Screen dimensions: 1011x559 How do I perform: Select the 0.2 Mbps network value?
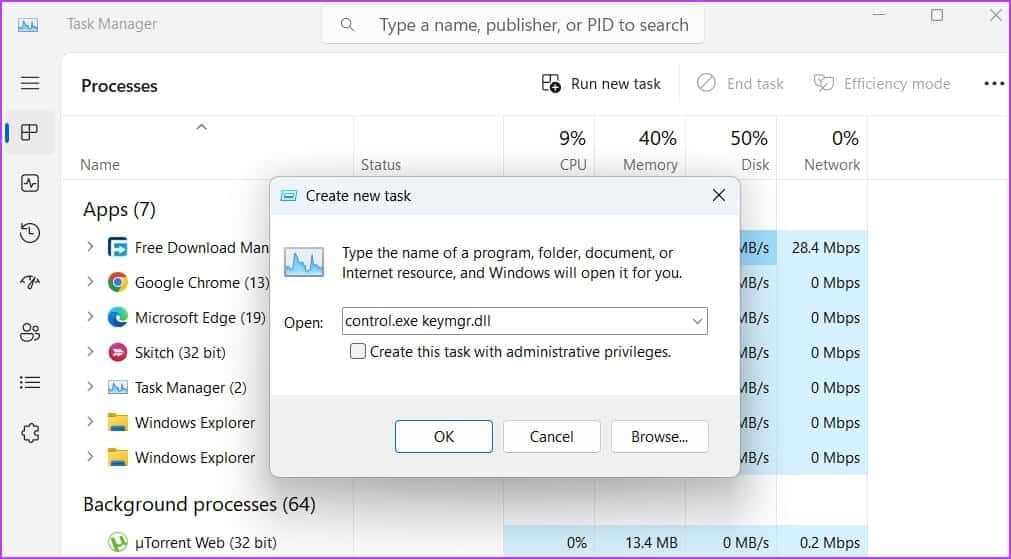[830, 543]
